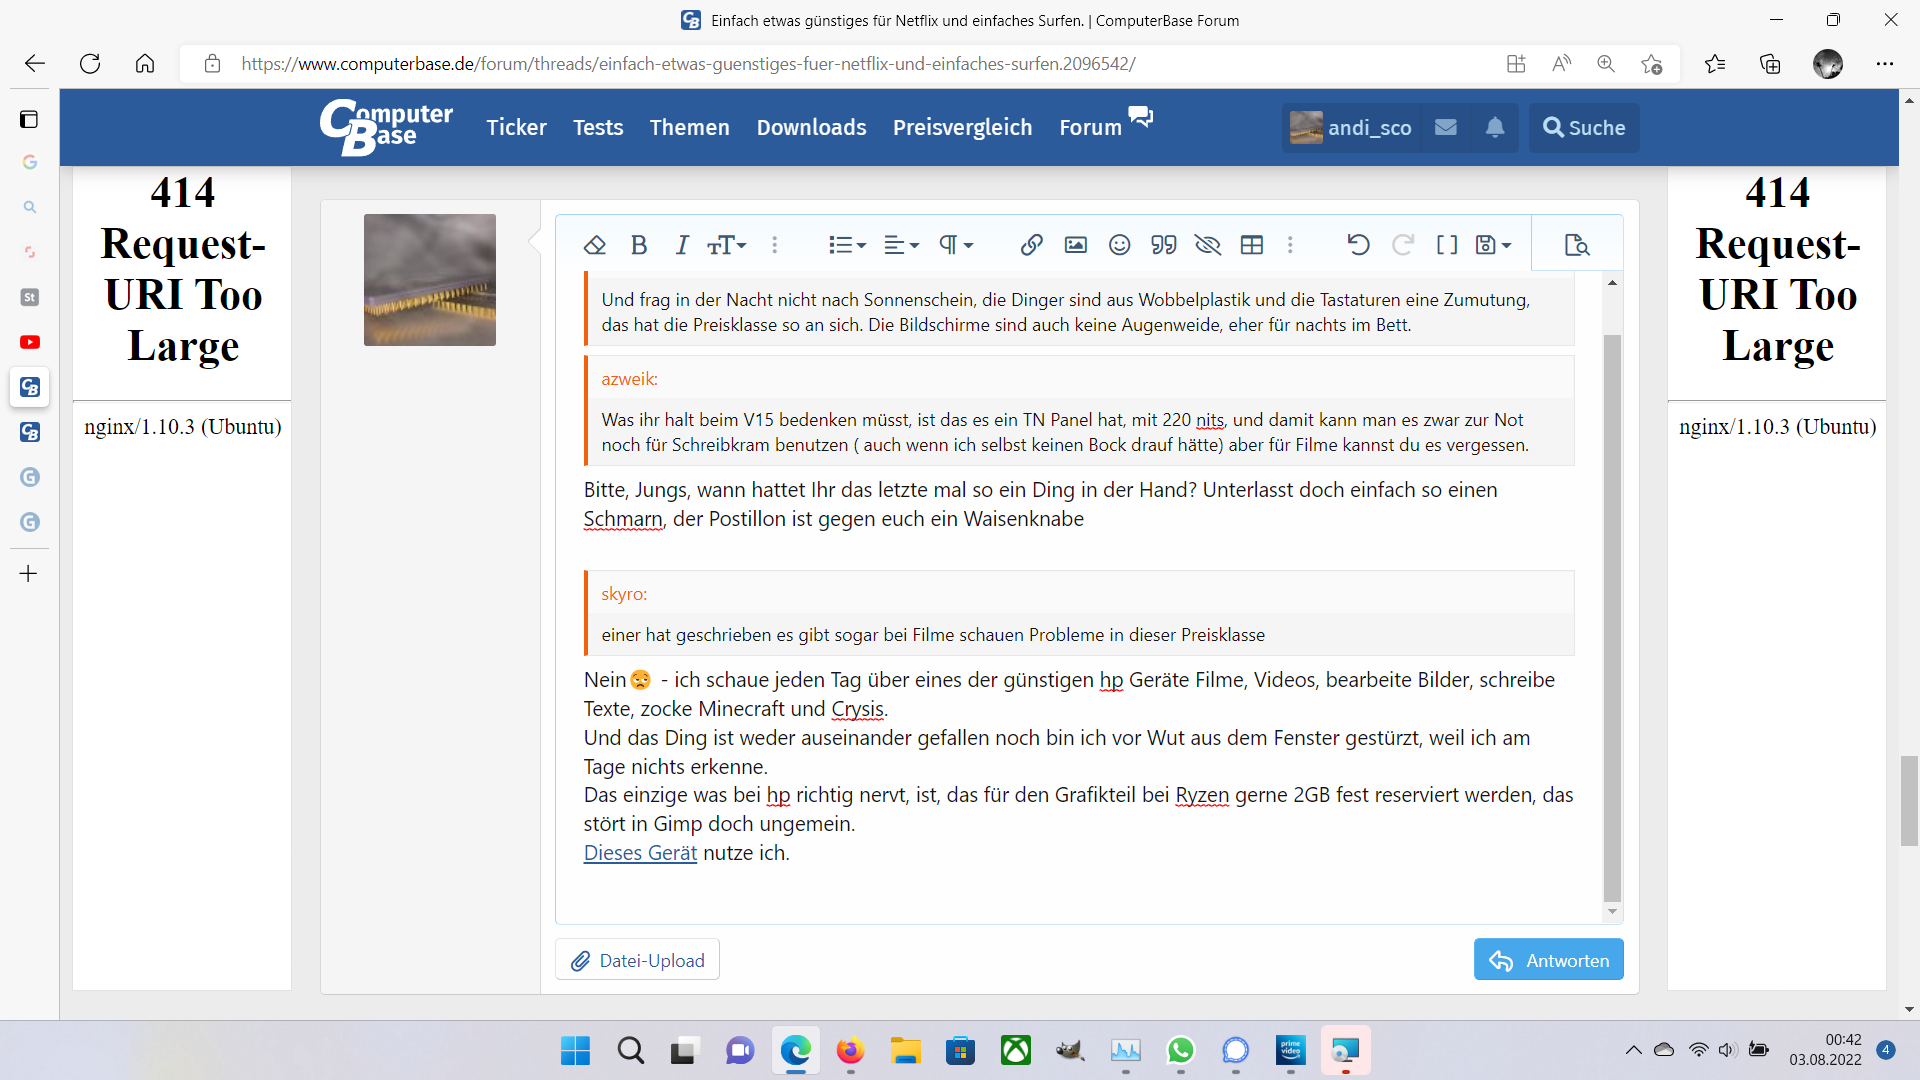The image size is (1920, 1080).
Task: Open the browser zoom icon
Action: [1606, 64]
